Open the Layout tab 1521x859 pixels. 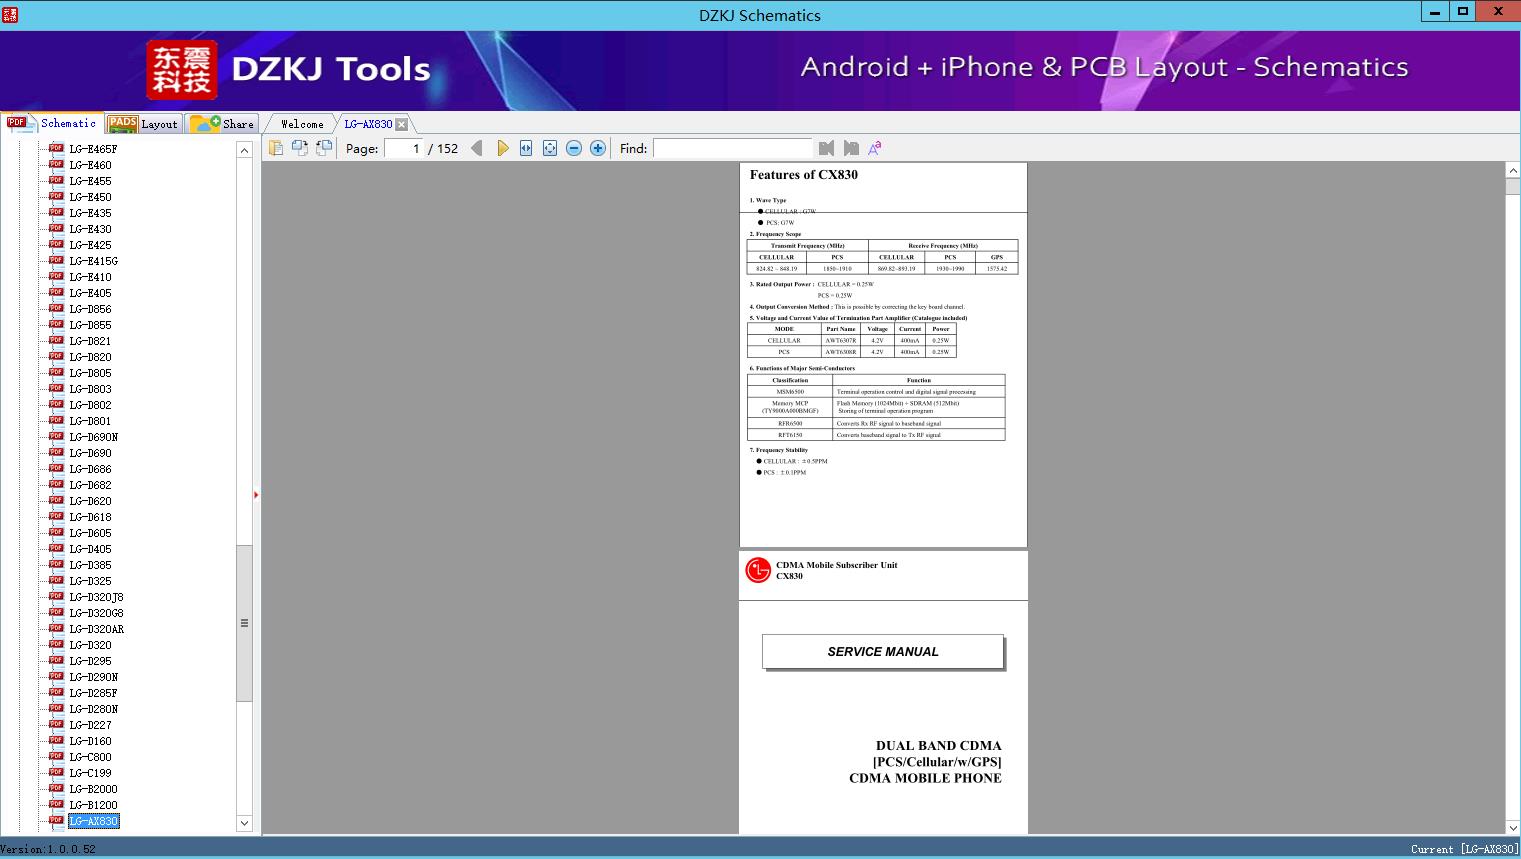click(143, 124)
